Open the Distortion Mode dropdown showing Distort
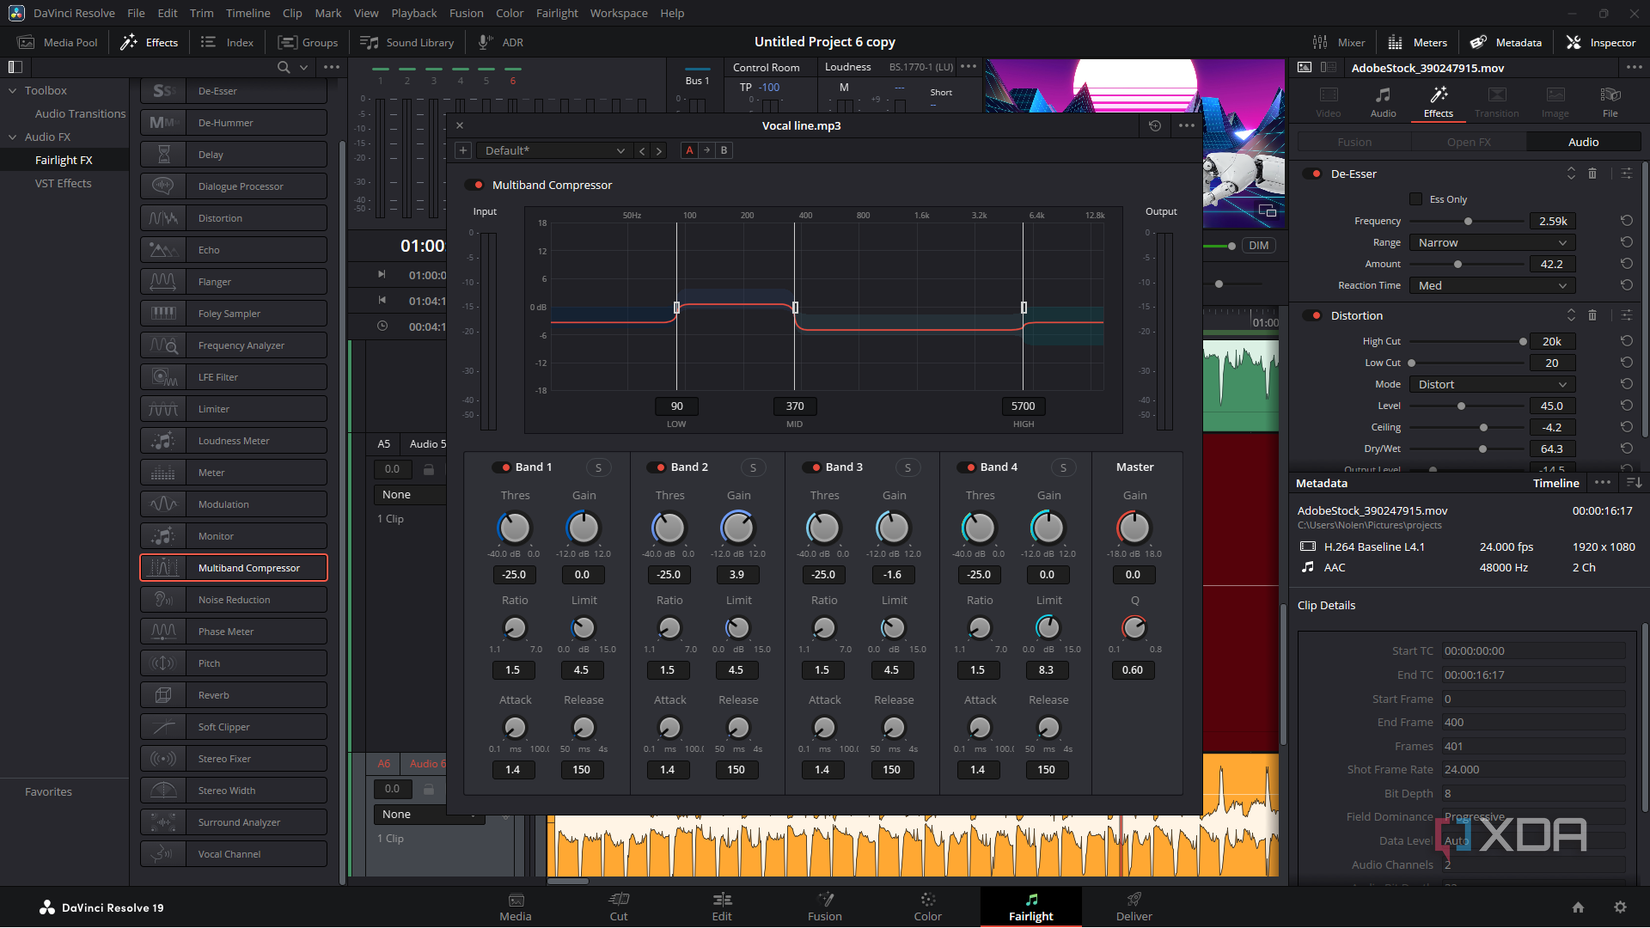 1491,384
